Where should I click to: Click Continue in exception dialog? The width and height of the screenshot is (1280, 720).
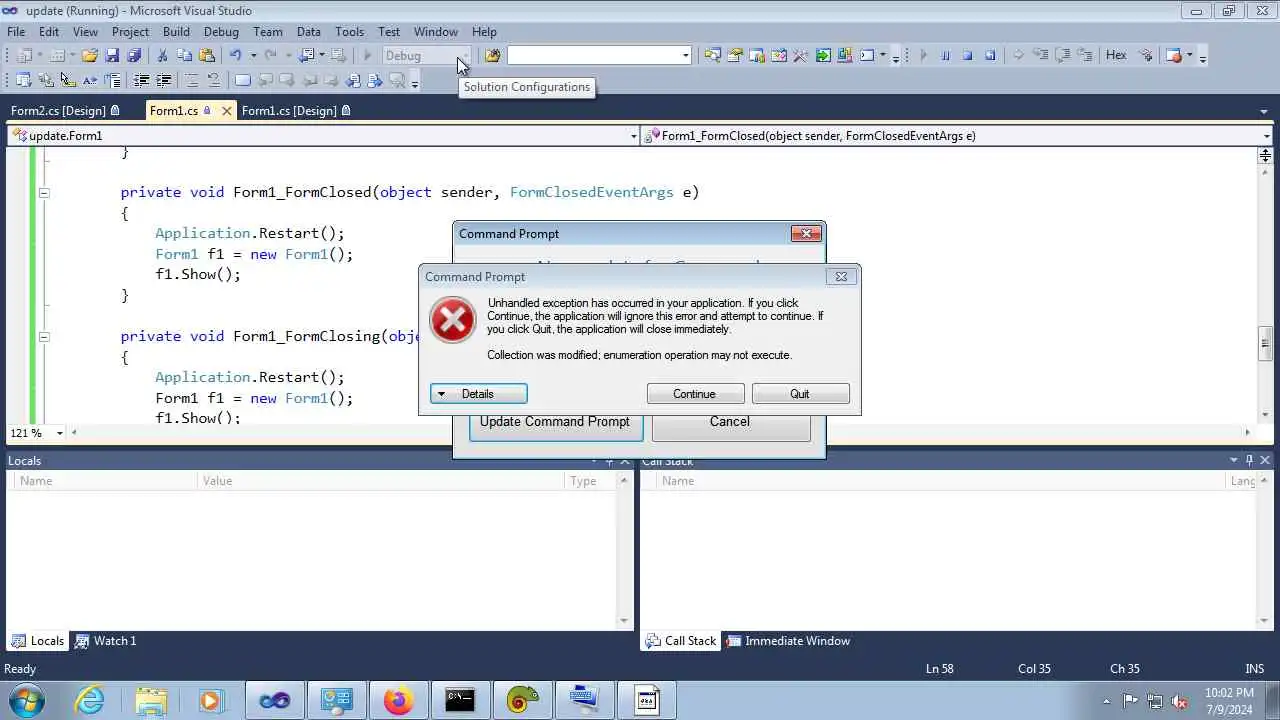(695, 394)
